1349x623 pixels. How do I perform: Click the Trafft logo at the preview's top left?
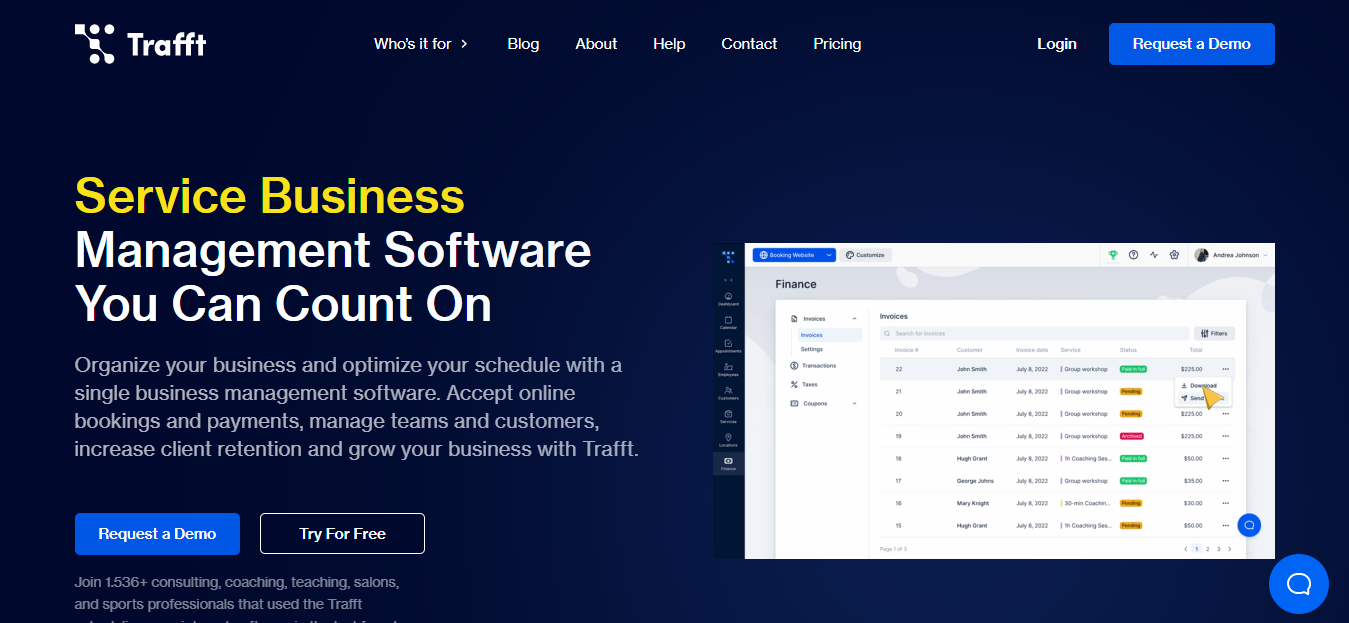point(728,256)
